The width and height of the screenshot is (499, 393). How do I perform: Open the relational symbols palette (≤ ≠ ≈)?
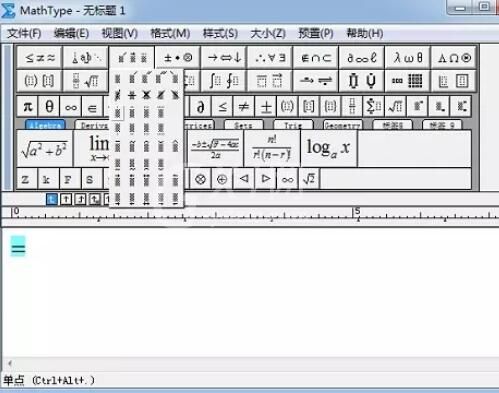point(40,58)
